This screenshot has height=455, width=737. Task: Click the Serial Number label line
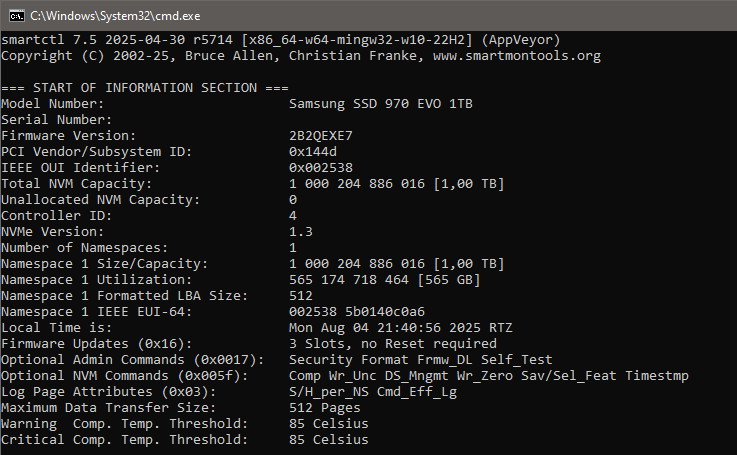pos(56,120)
